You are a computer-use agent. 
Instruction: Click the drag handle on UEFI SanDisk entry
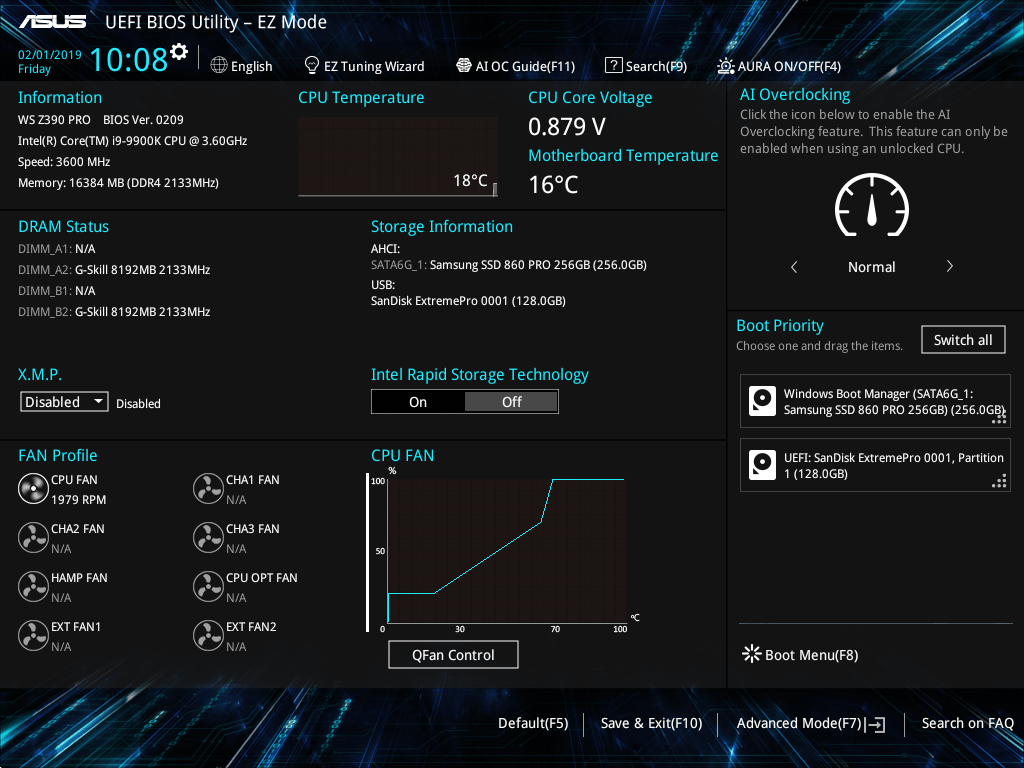tap(999, 482)
